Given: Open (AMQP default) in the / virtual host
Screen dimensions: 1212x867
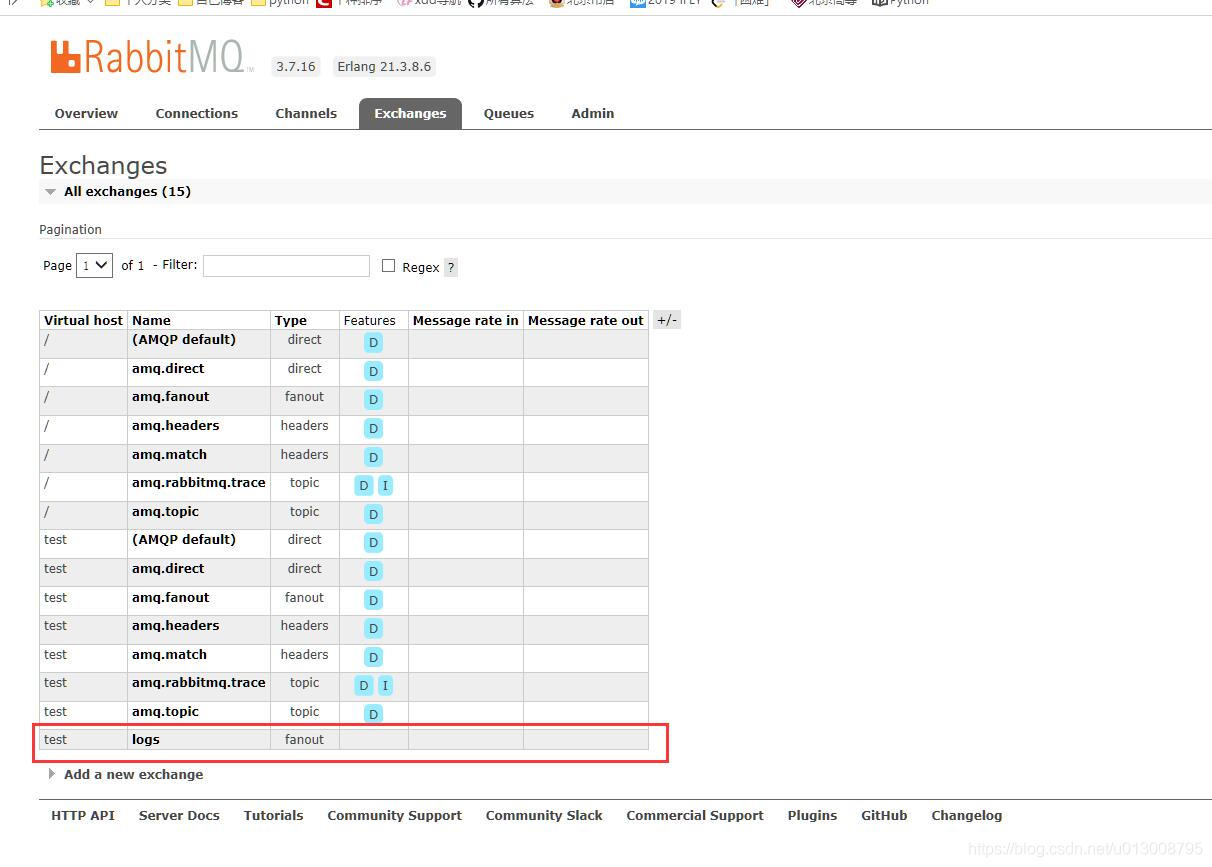Looking at the screenshot, I should point(184,339).
